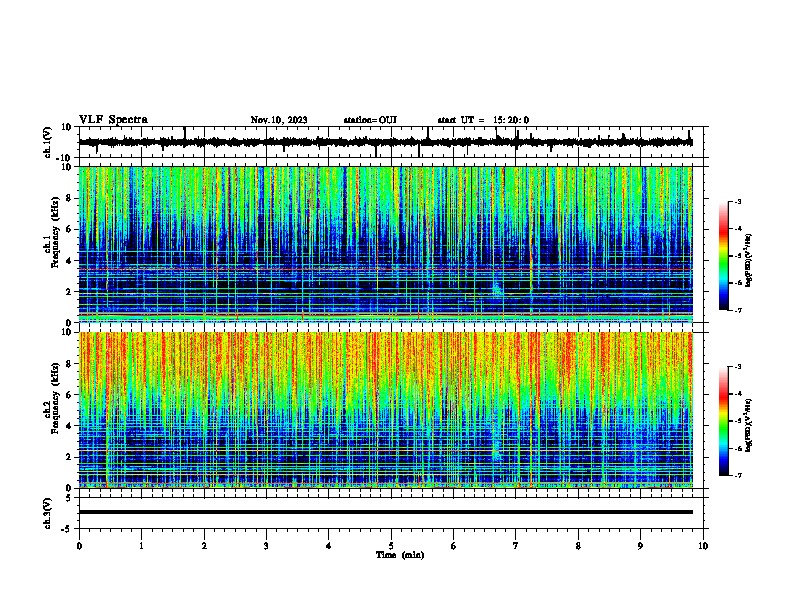Screen dimensions: 792x612
Task: Click tick label '9' on the time axis
Action: click(x=640, y=546)
